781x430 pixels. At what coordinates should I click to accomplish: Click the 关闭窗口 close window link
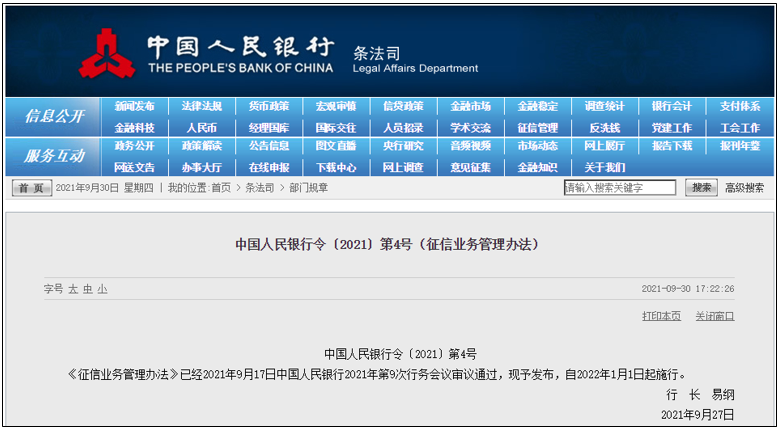click(715, 316)
